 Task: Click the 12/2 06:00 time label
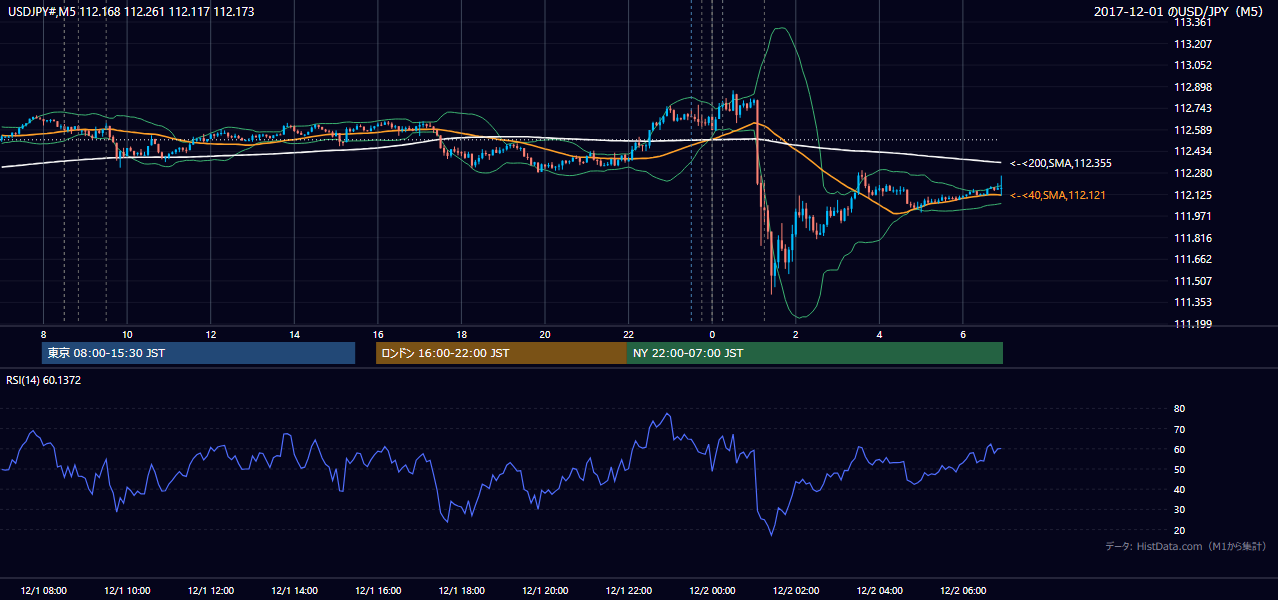963,591
